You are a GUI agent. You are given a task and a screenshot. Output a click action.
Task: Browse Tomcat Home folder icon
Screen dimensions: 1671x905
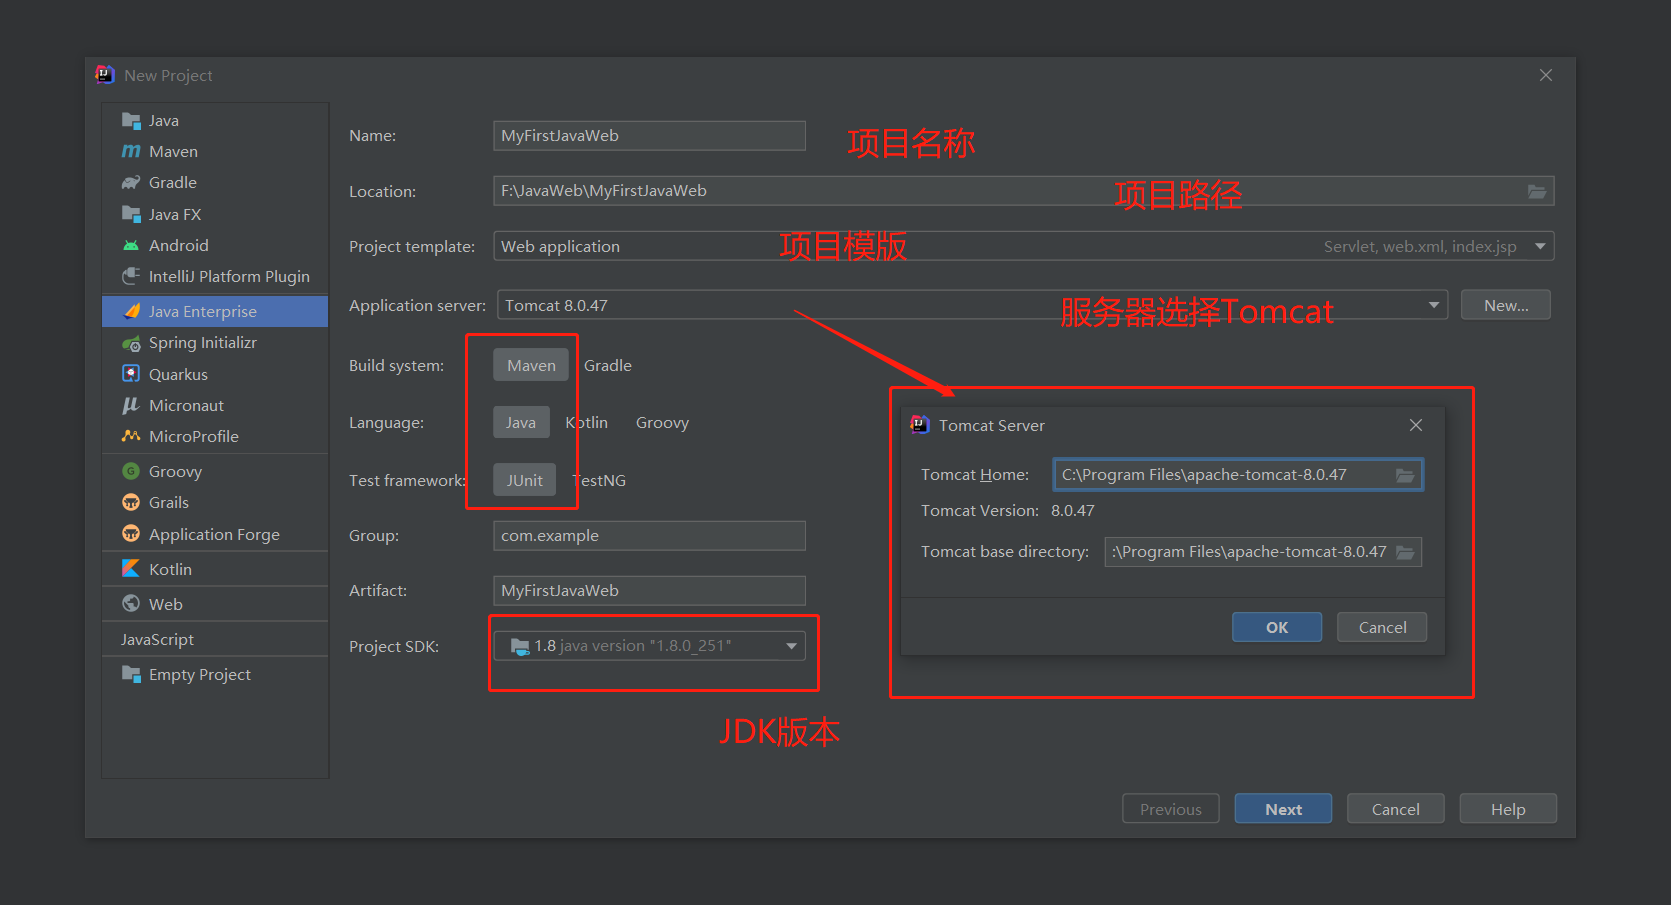coord(1405,475)
